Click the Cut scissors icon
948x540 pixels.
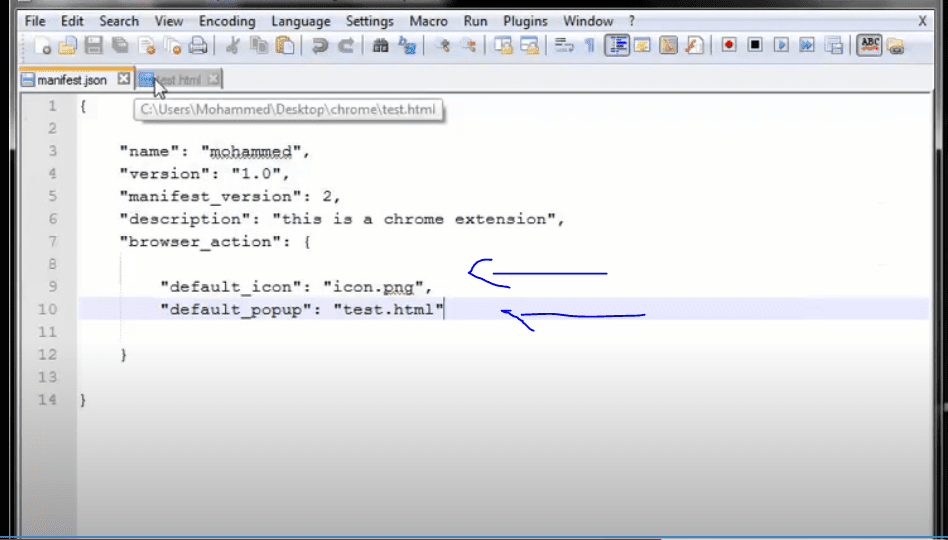232,45
